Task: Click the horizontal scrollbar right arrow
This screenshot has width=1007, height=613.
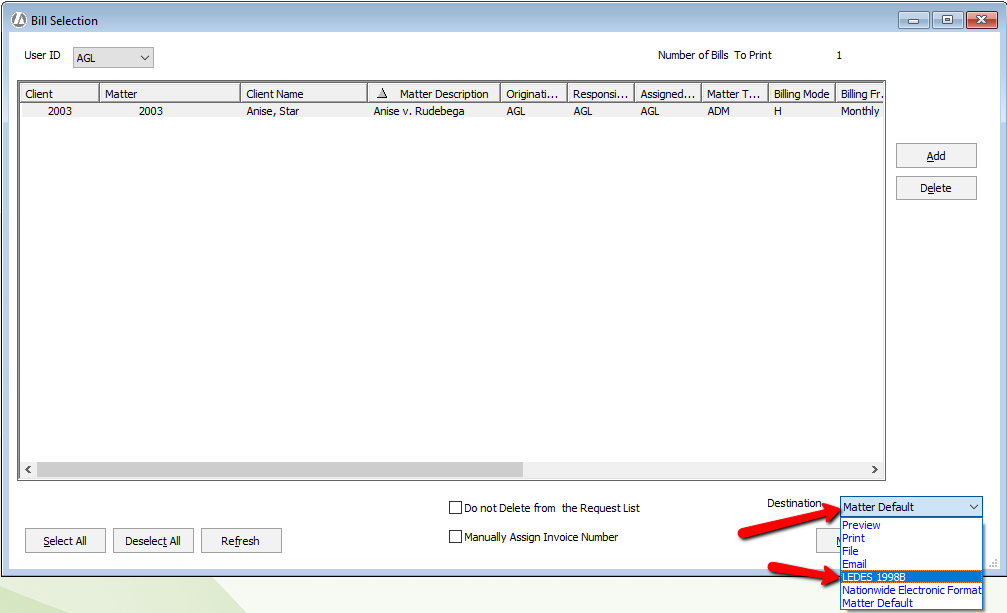Action: tap(875, 469)
